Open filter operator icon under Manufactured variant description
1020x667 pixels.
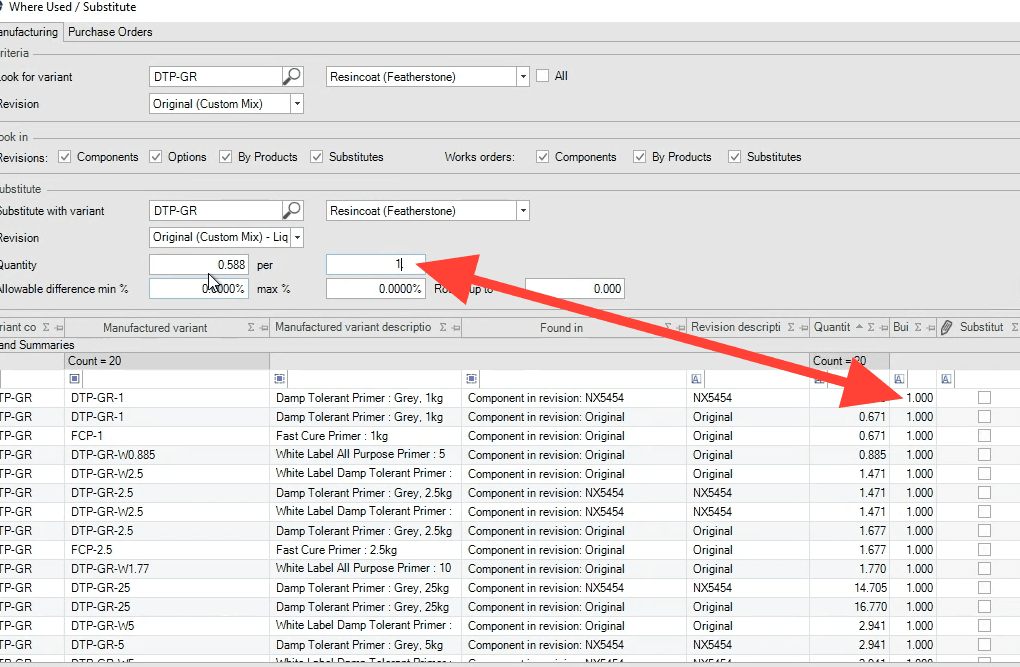(x=280, y=379)
